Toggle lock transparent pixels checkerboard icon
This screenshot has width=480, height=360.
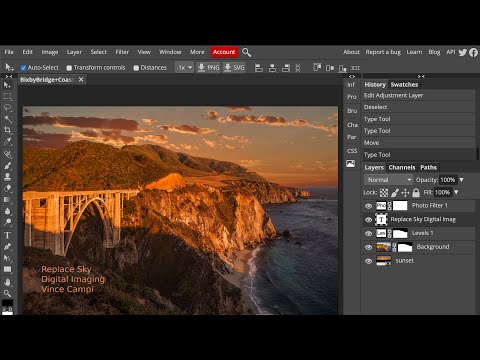pyautogui.click(x=384, y=192)
